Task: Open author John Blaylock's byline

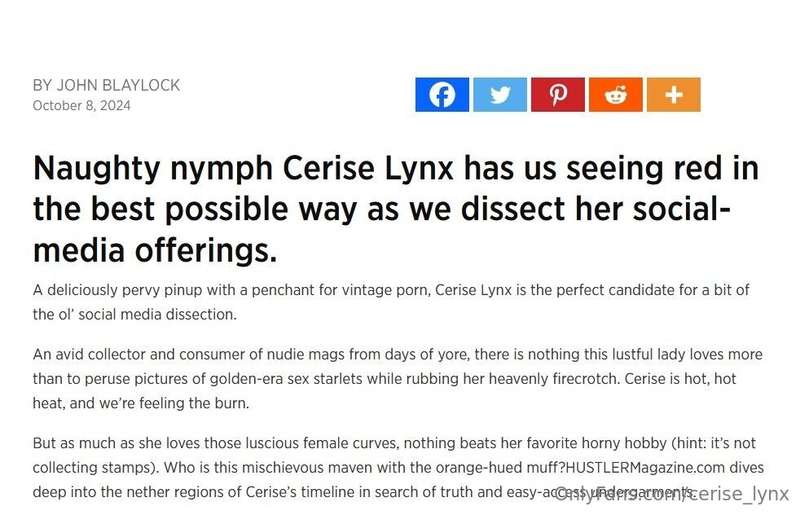Action: point(106,85)
